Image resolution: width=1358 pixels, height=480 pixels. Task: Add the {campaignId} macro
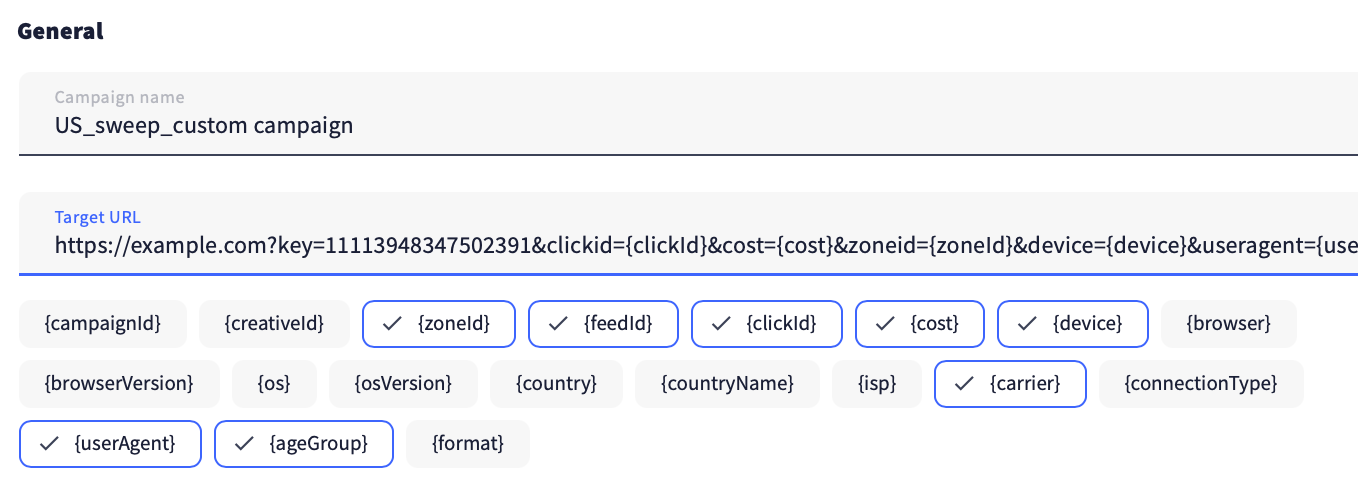[103, 323]
